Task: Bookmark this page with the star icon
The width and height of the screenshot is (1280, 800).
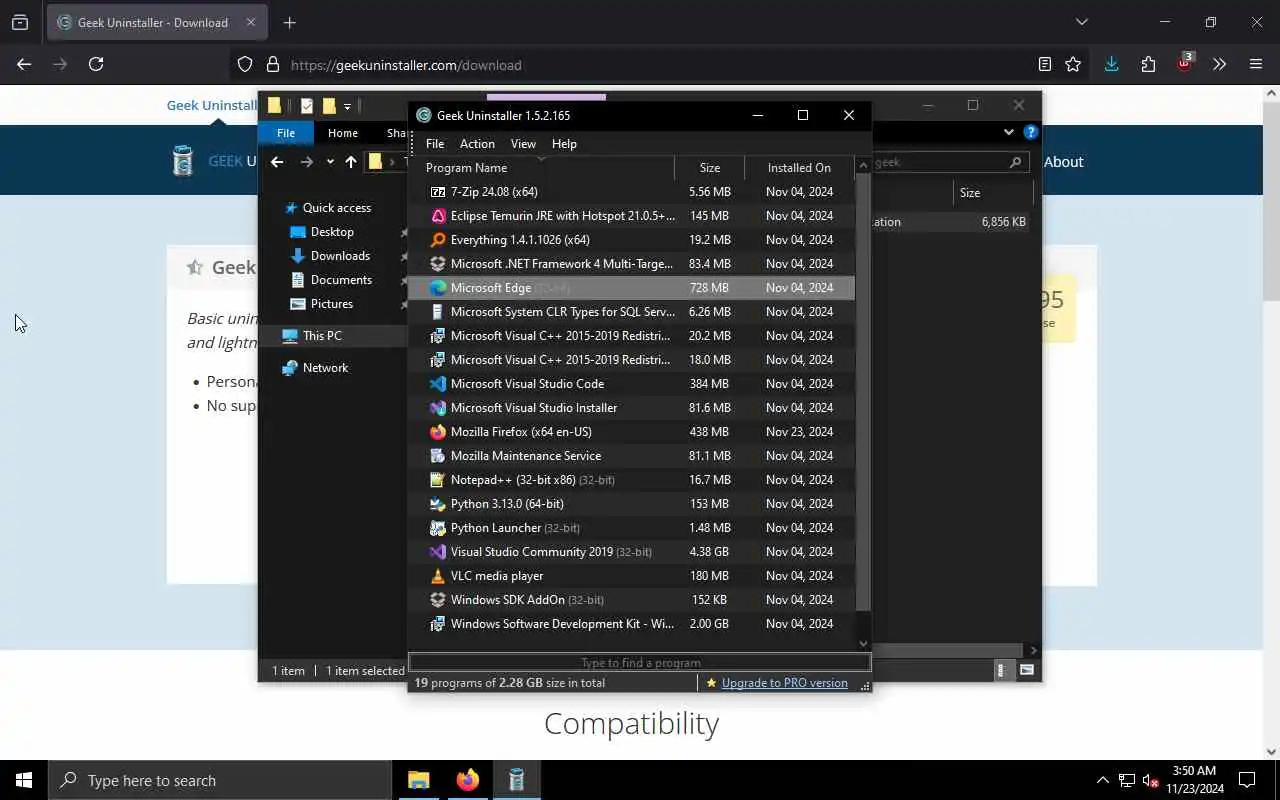Action: 1073,64
